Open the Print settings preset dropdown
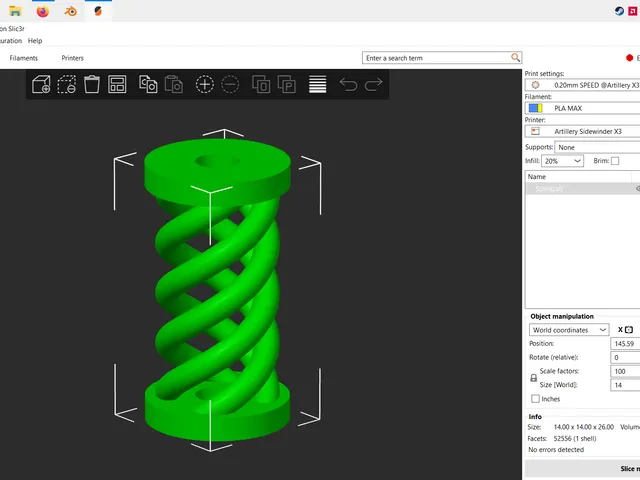Image resolution: width=640 pixels, height=480 pixels. pos(582,85)
